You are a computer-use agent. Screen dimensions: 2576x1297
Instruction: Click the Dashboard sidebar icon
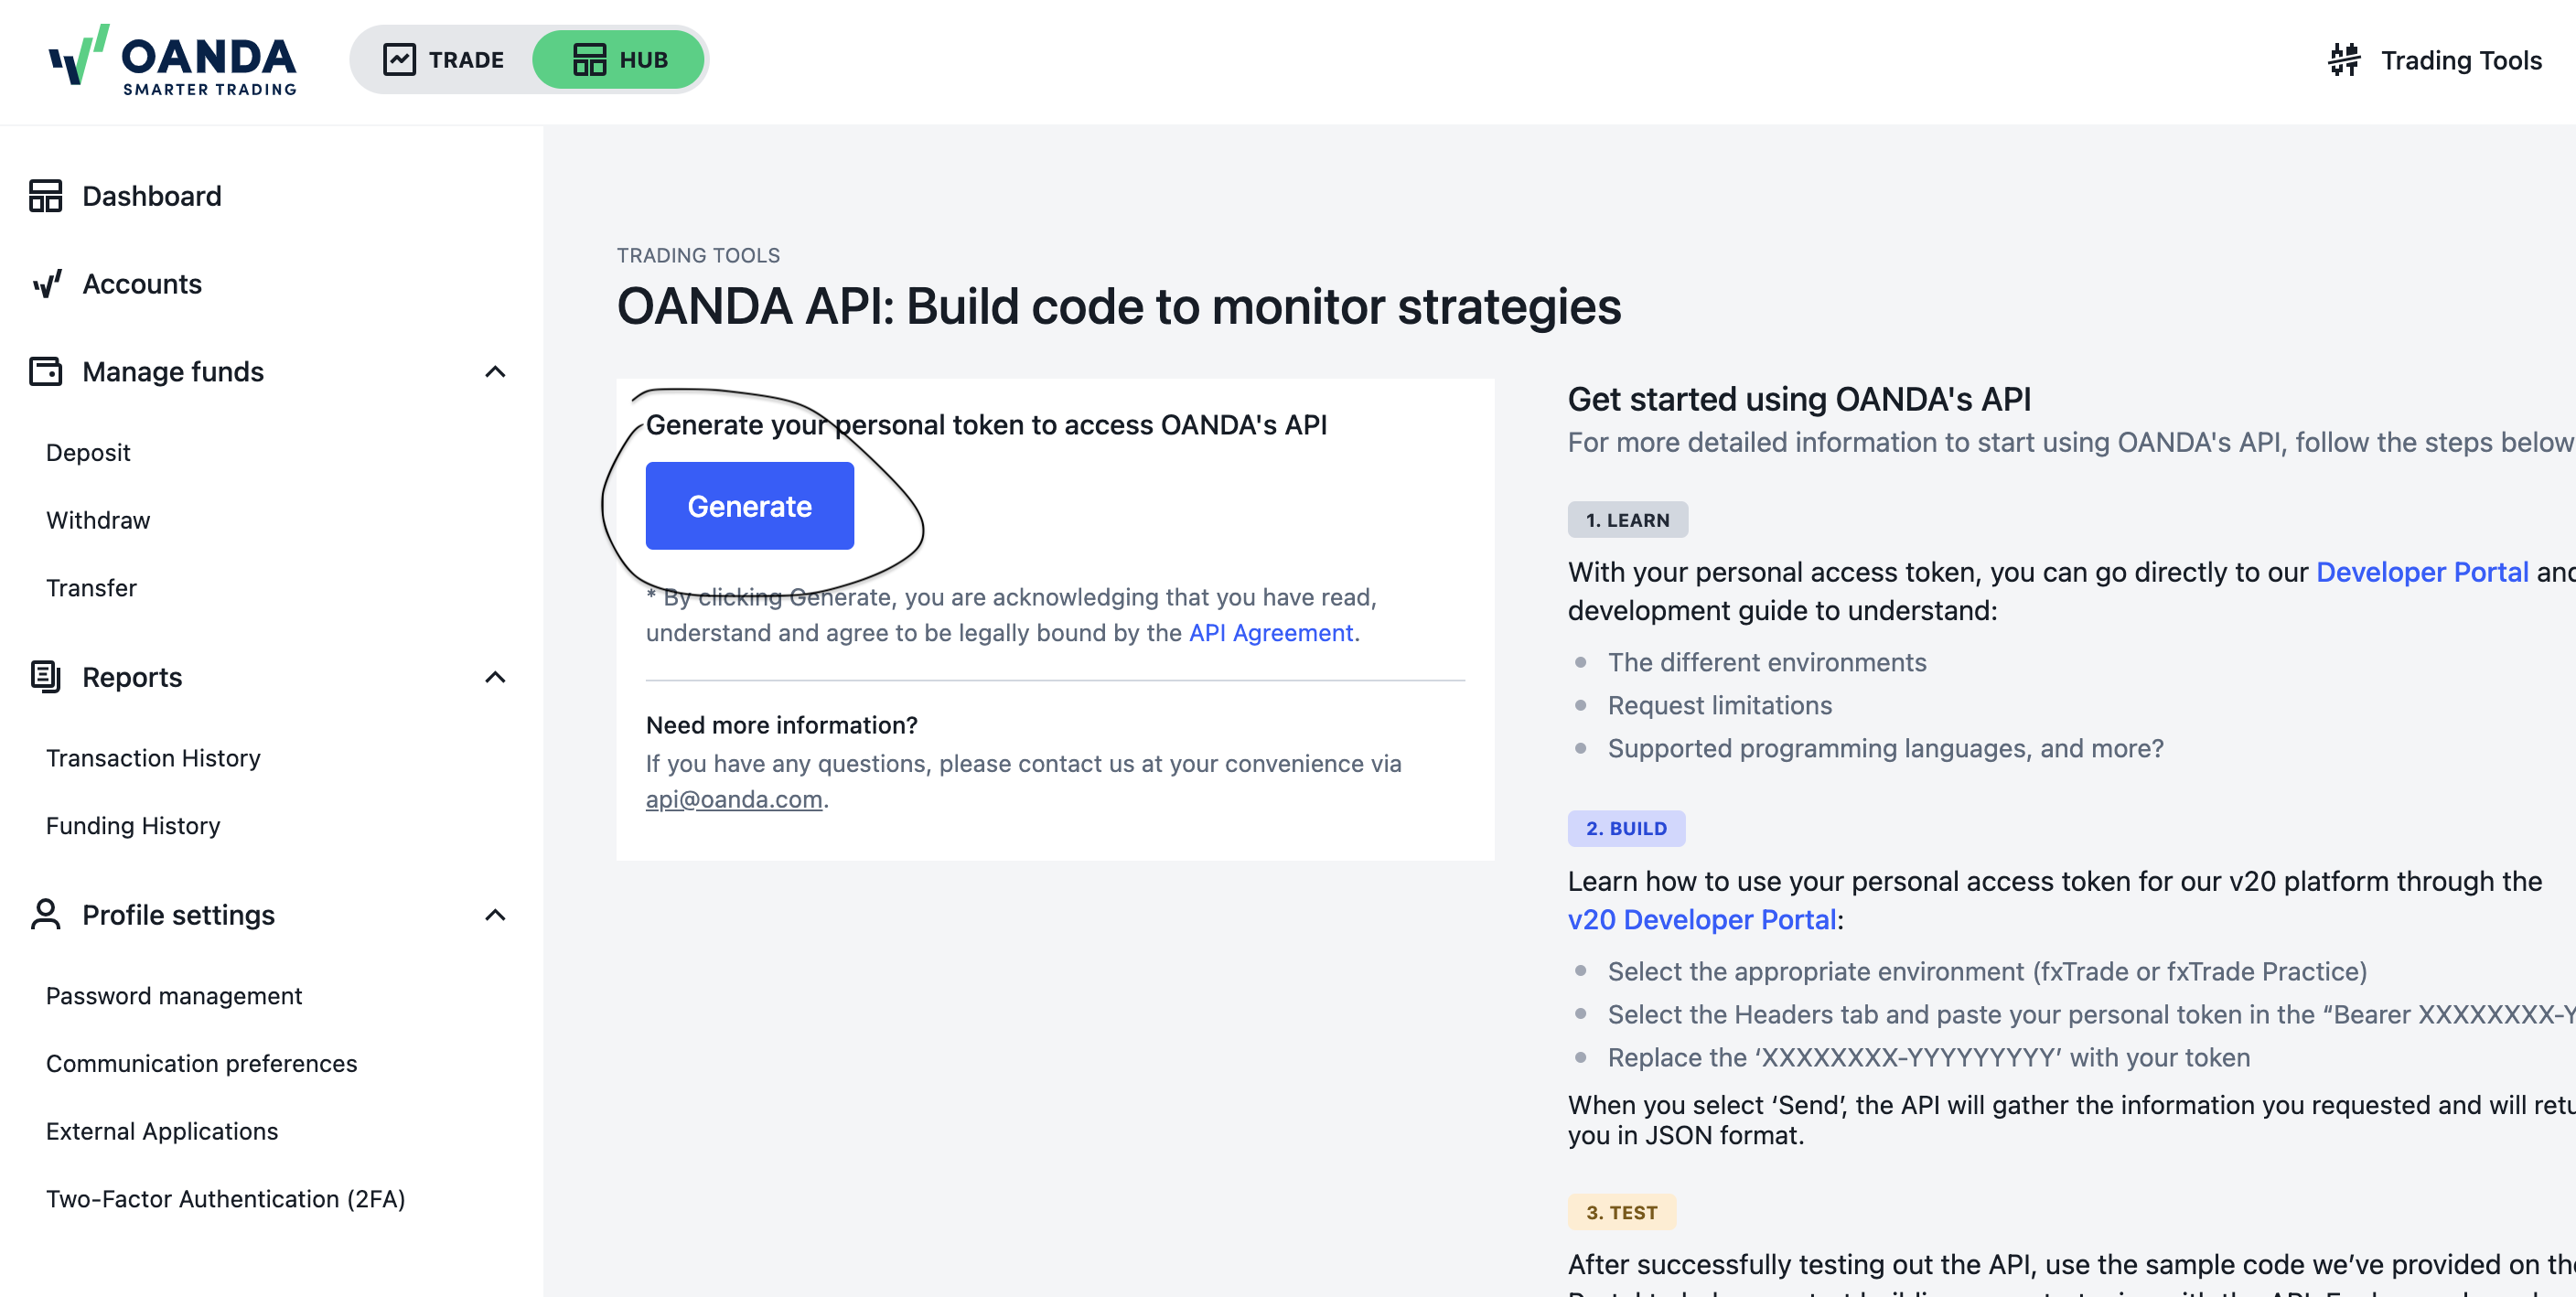(x=45, y=197)
